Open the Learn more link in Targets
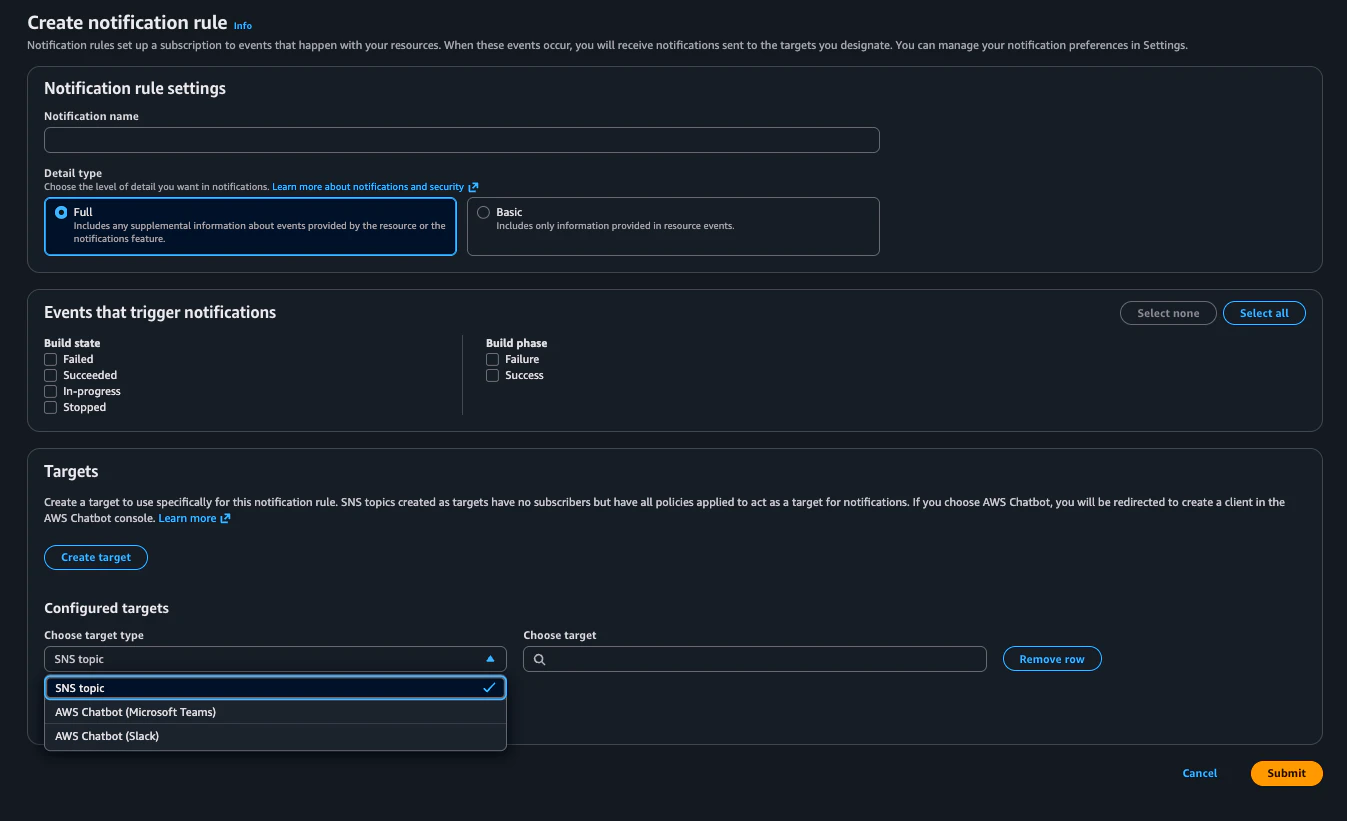The image size is (1347, 821). [187, 518]
